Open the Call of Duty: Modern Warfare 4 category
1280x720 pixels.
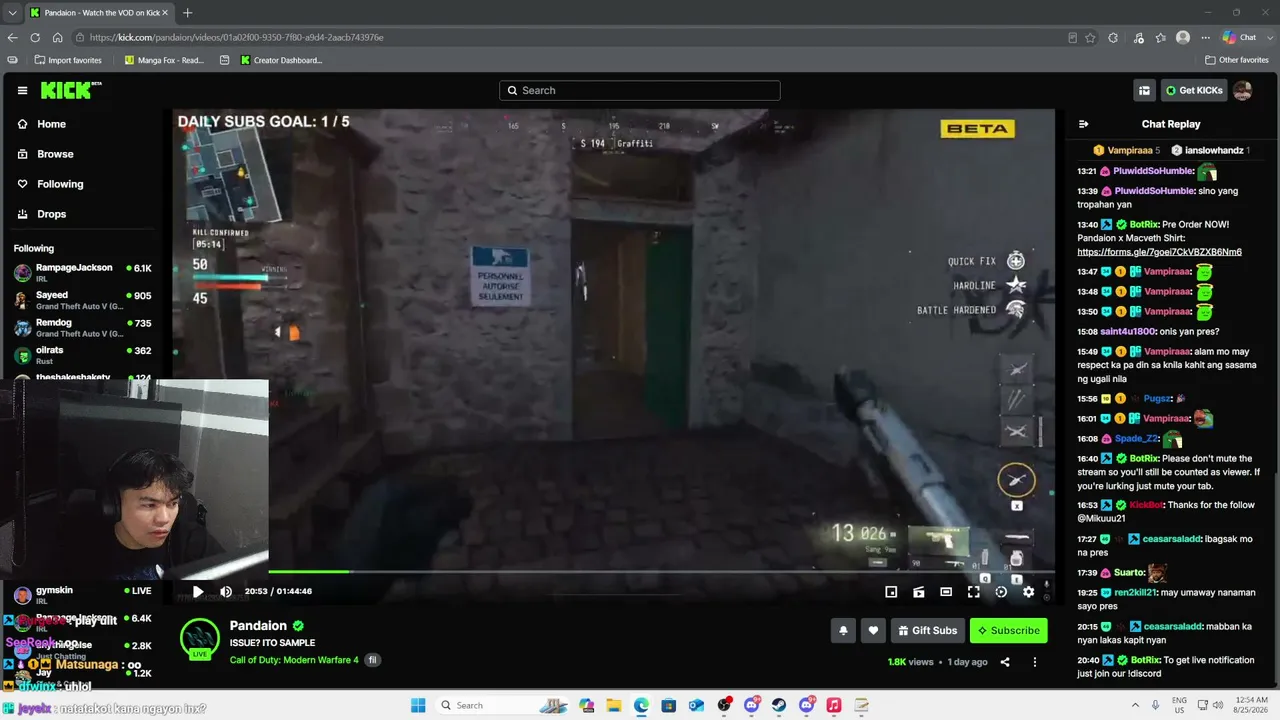[x=294, y=660]
